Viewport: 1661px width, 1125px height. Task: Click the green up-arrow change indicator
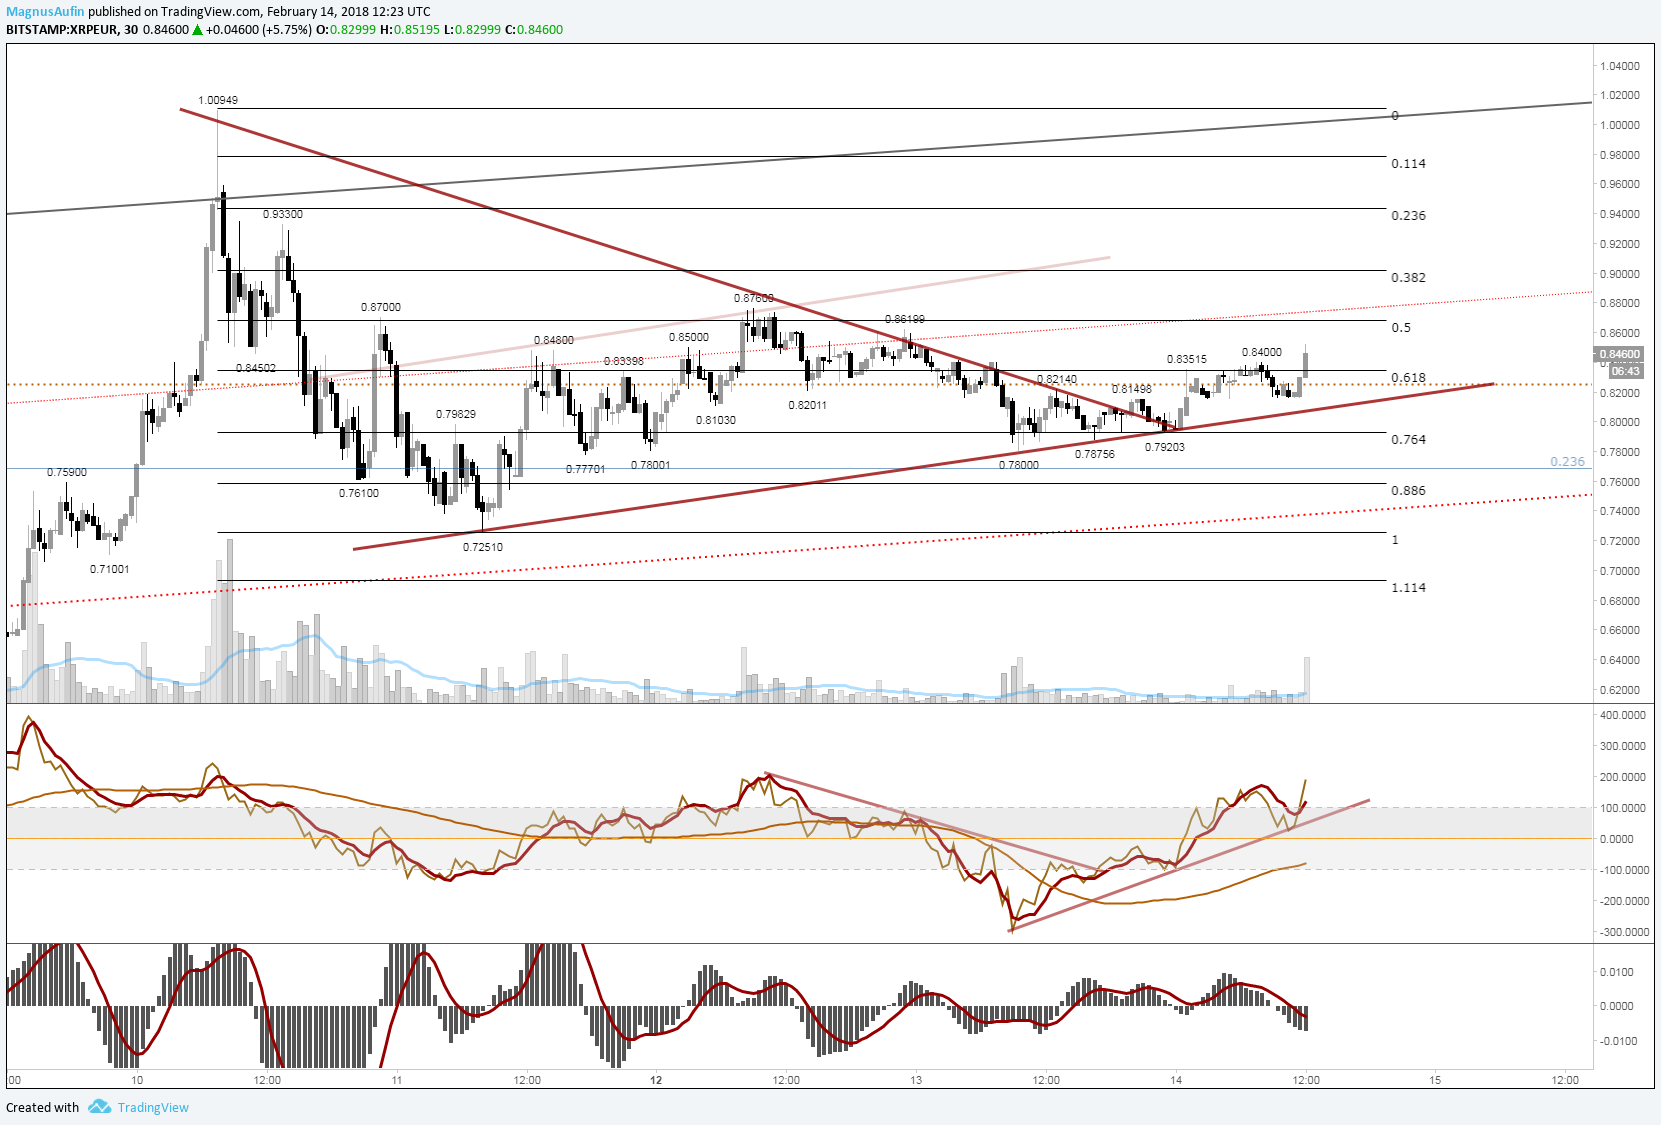click(198, 30)
